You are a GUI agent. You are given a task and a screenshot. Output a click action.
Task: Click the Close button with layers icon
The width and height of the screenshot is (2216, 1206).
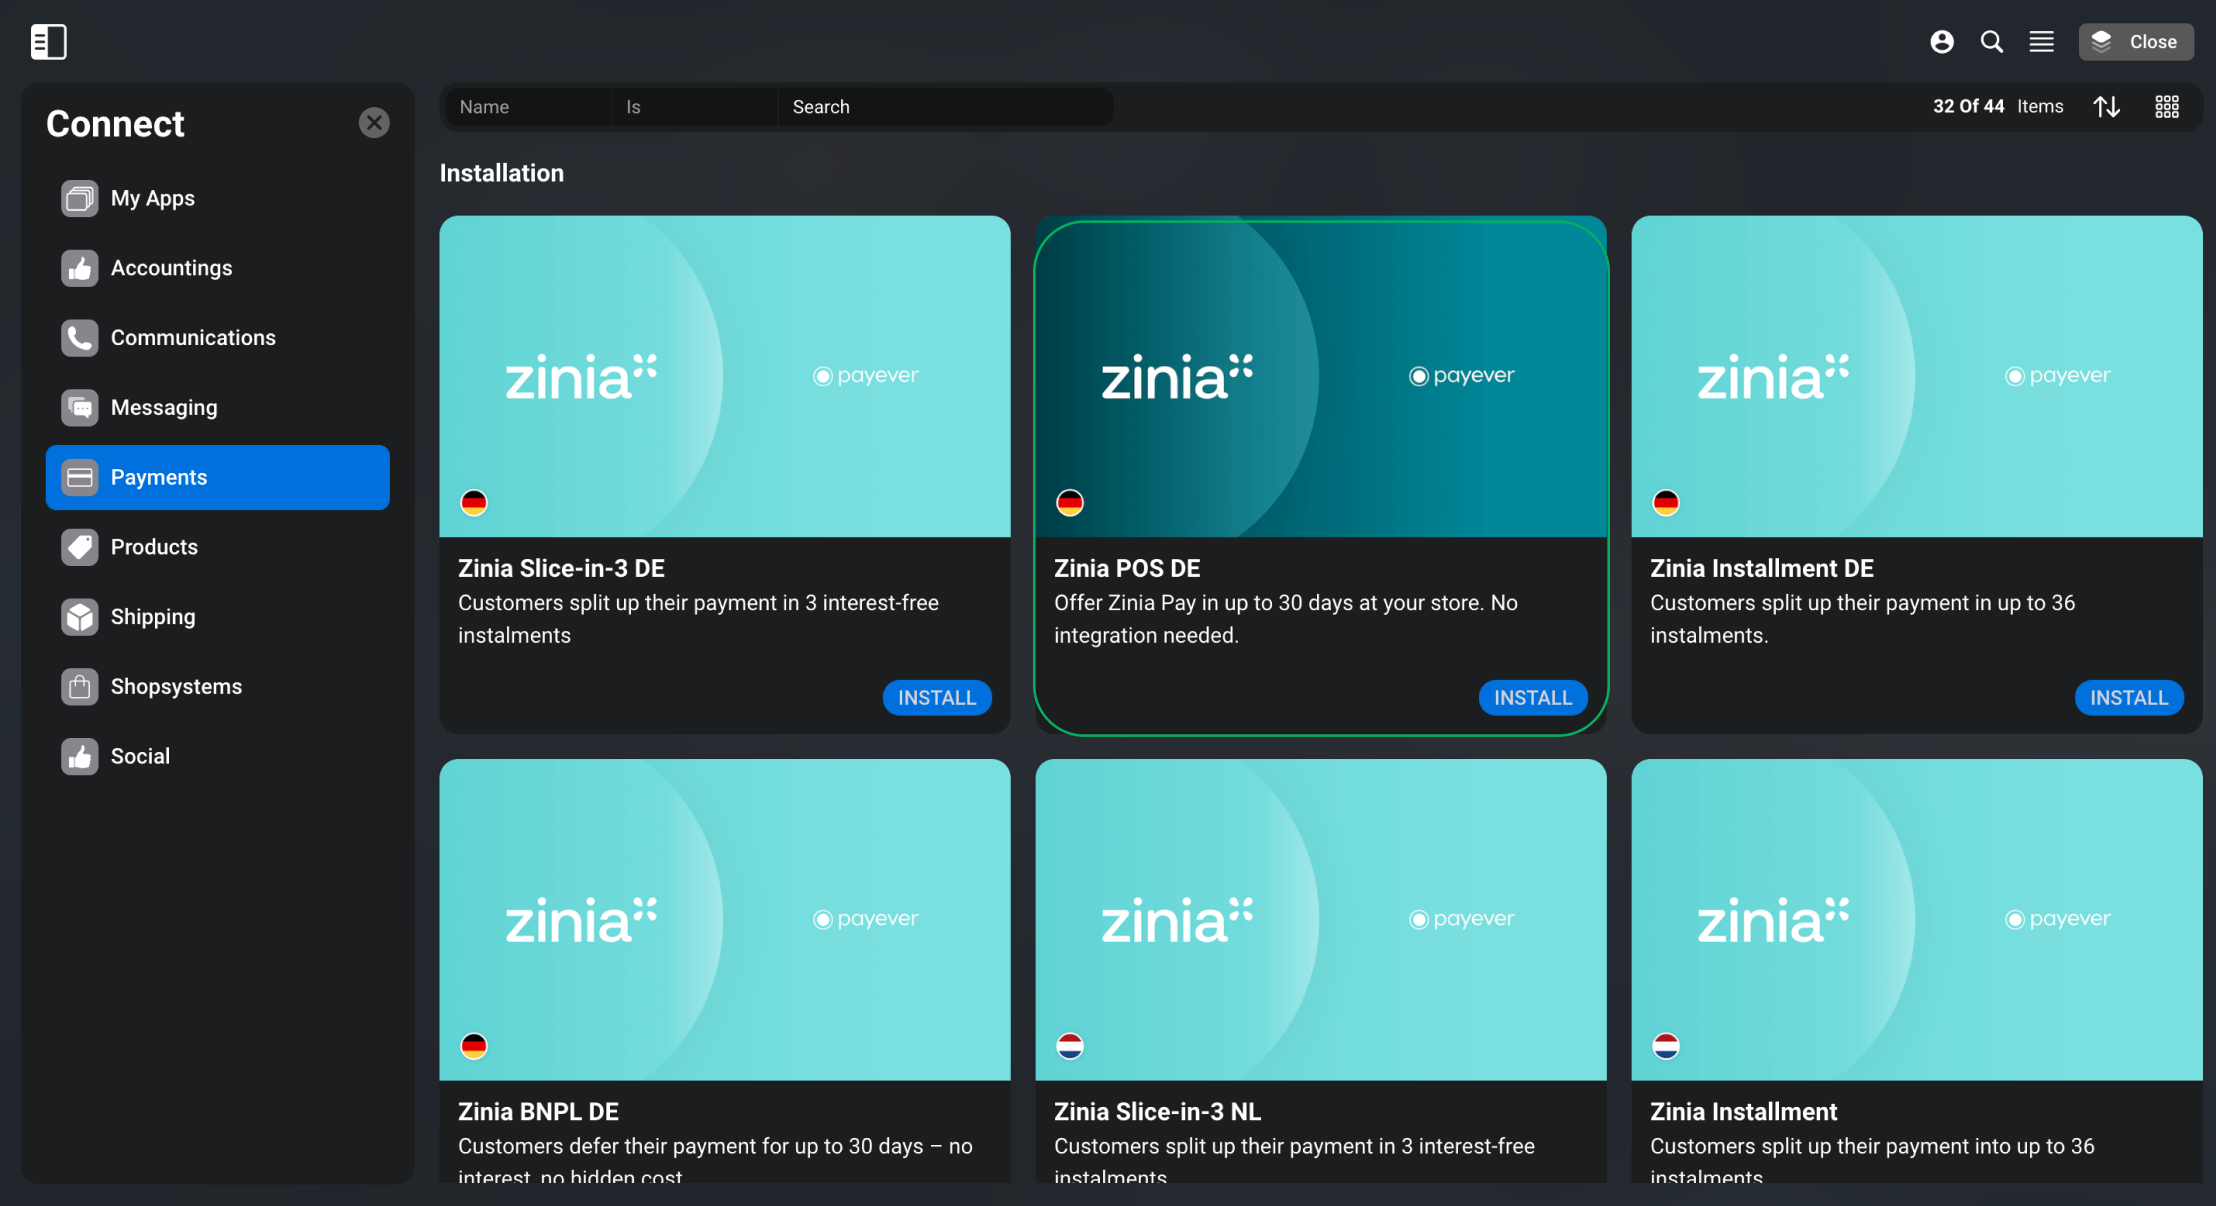point(2136,42)
